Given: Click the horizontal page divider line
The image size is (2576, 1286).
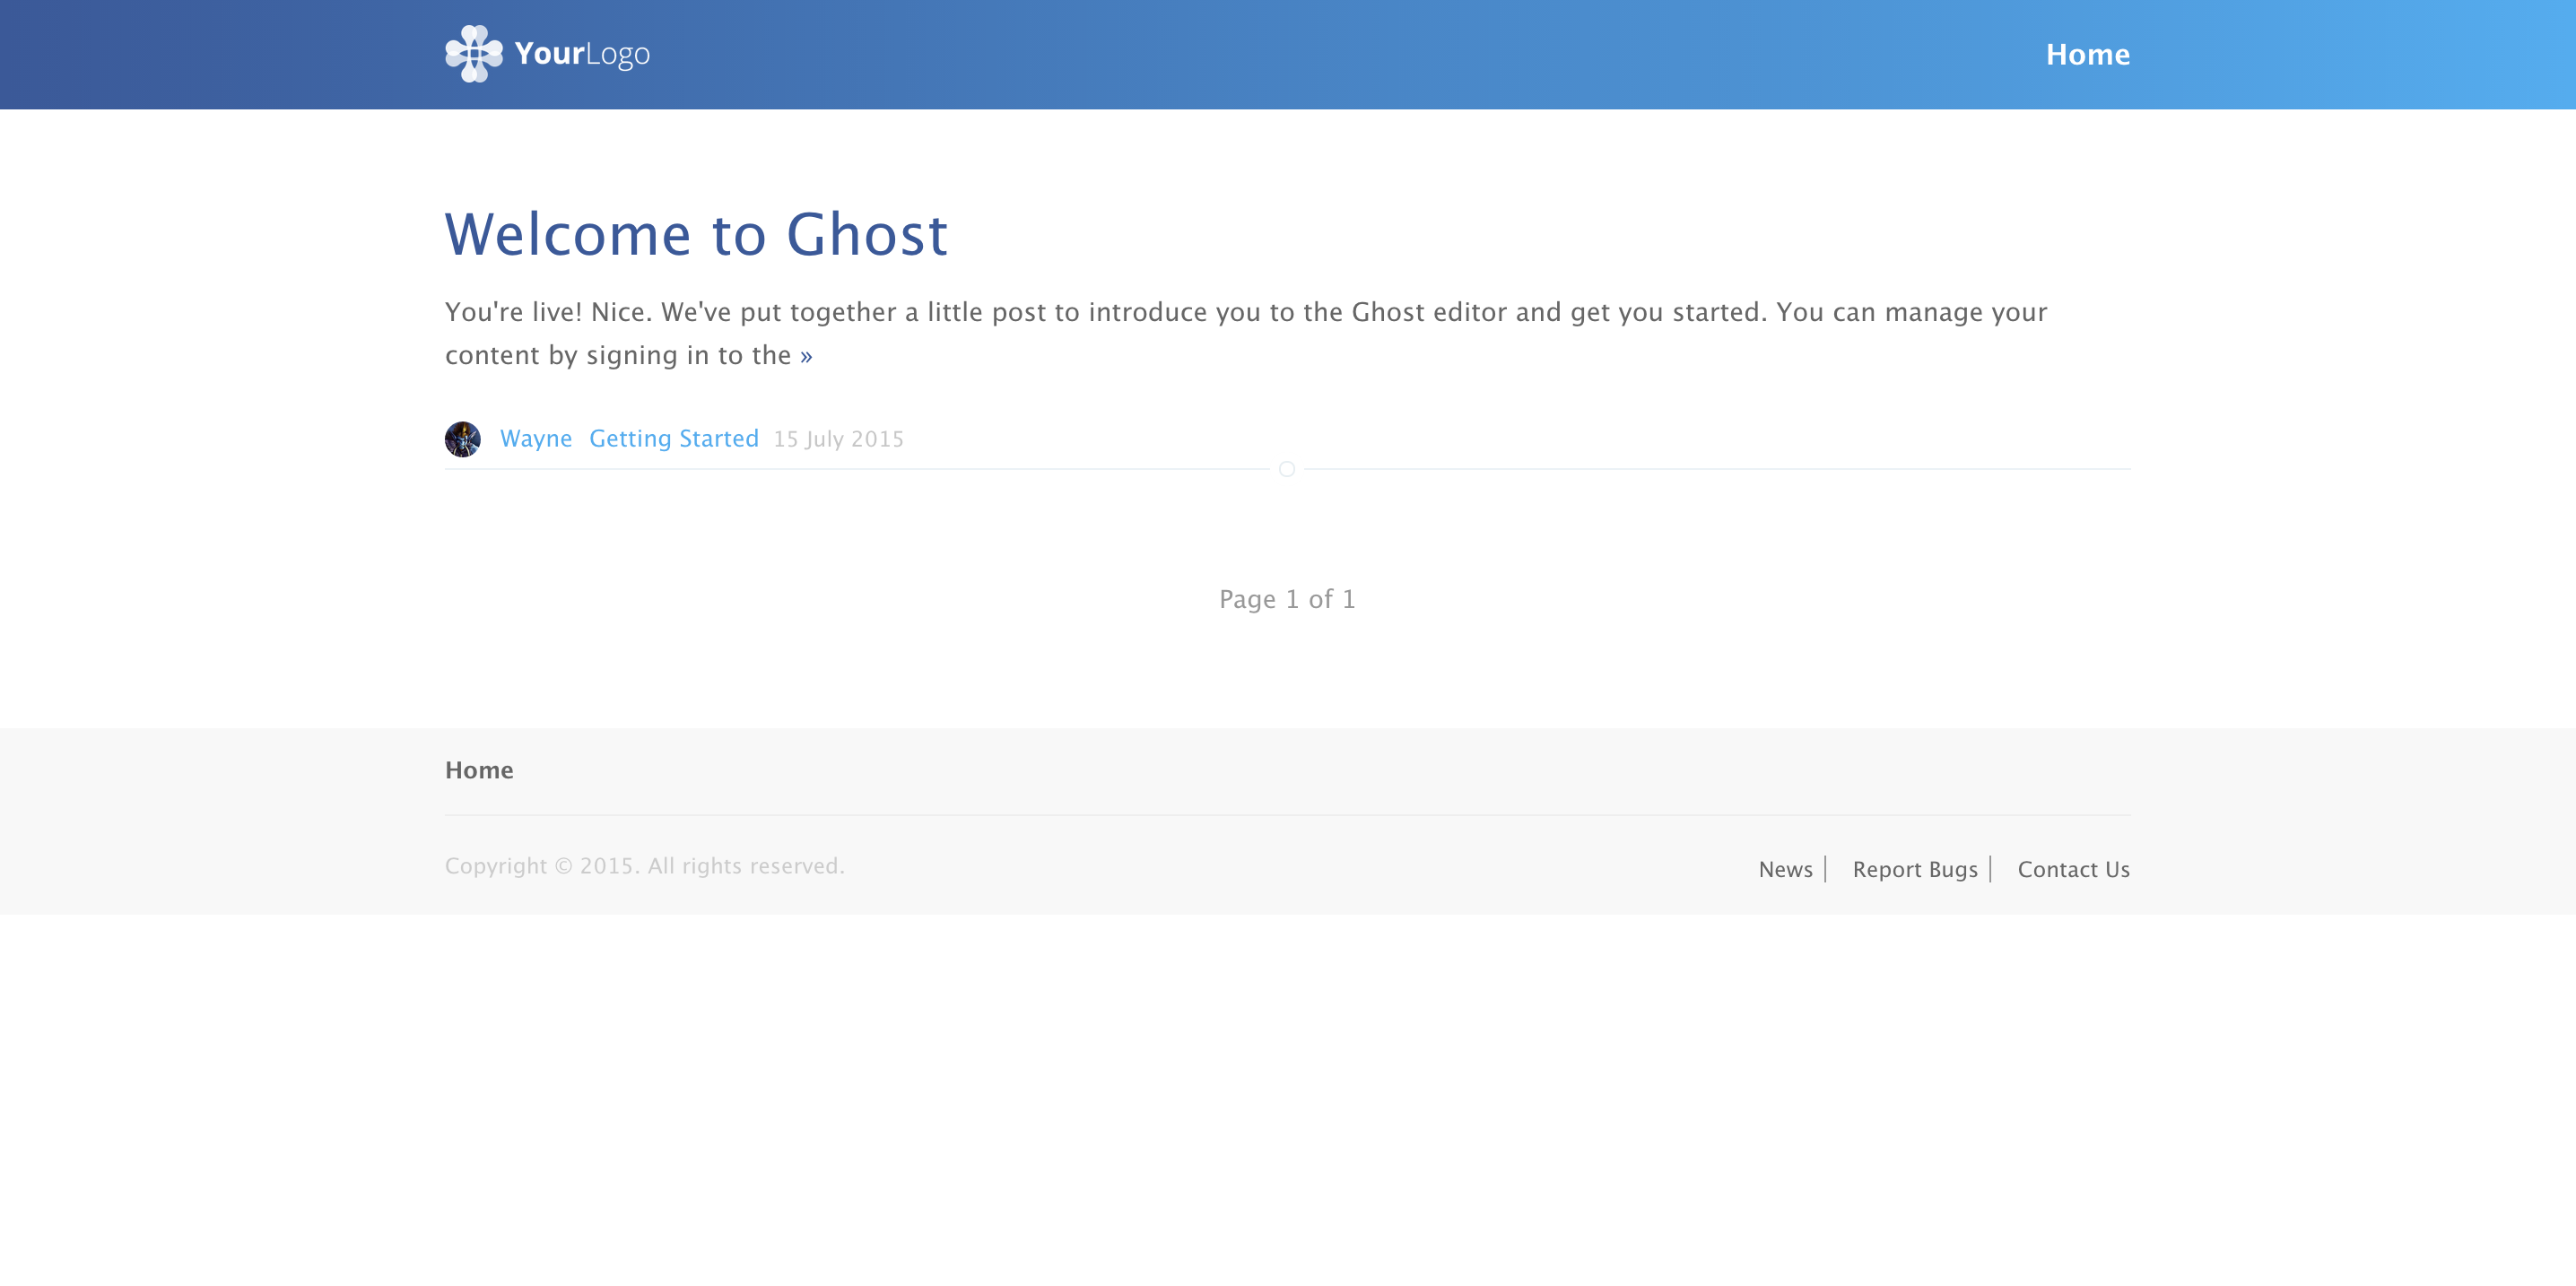Looking at the screenshot, I should click(x=1288, y=470).
